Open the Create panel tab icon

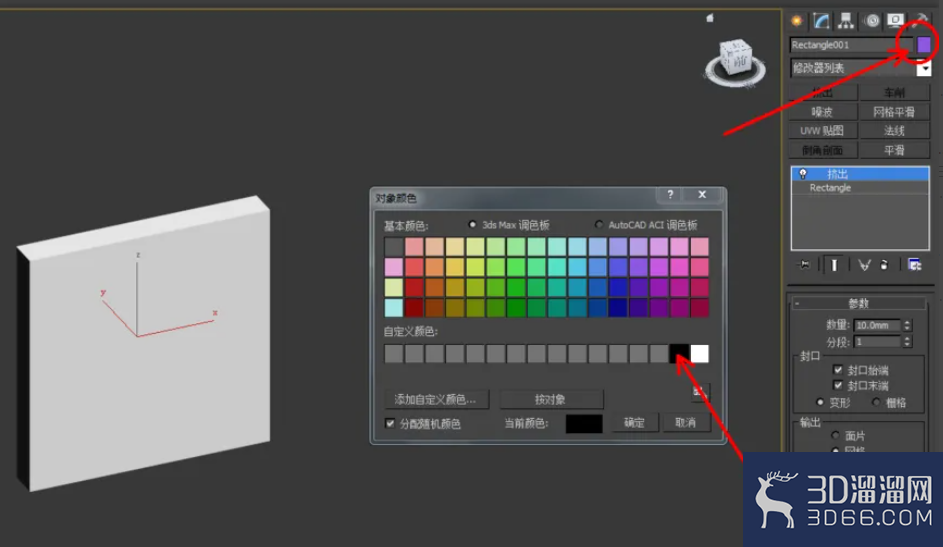coord(796,21)
